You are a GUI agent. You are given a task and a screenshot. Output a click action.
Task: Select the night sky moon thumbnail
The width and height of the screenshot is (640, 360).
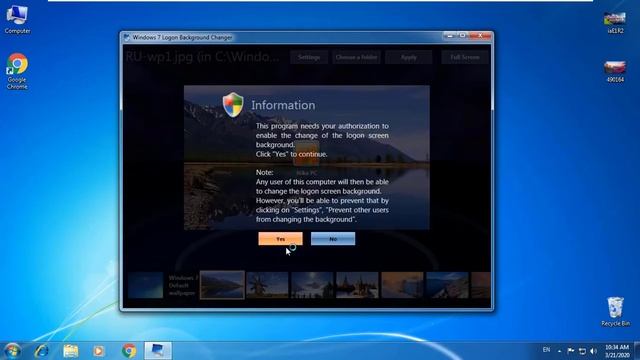click(312, 285)
